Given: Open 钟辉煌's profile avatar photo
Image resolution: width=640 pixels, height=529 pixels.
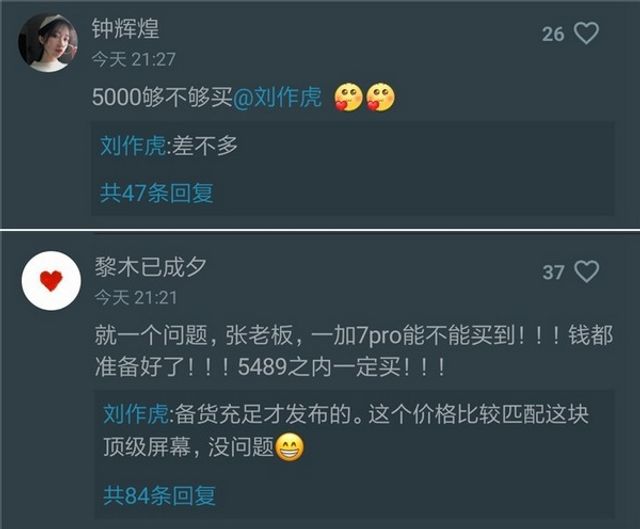Looking at the screenshot, I should pos(48,43).
